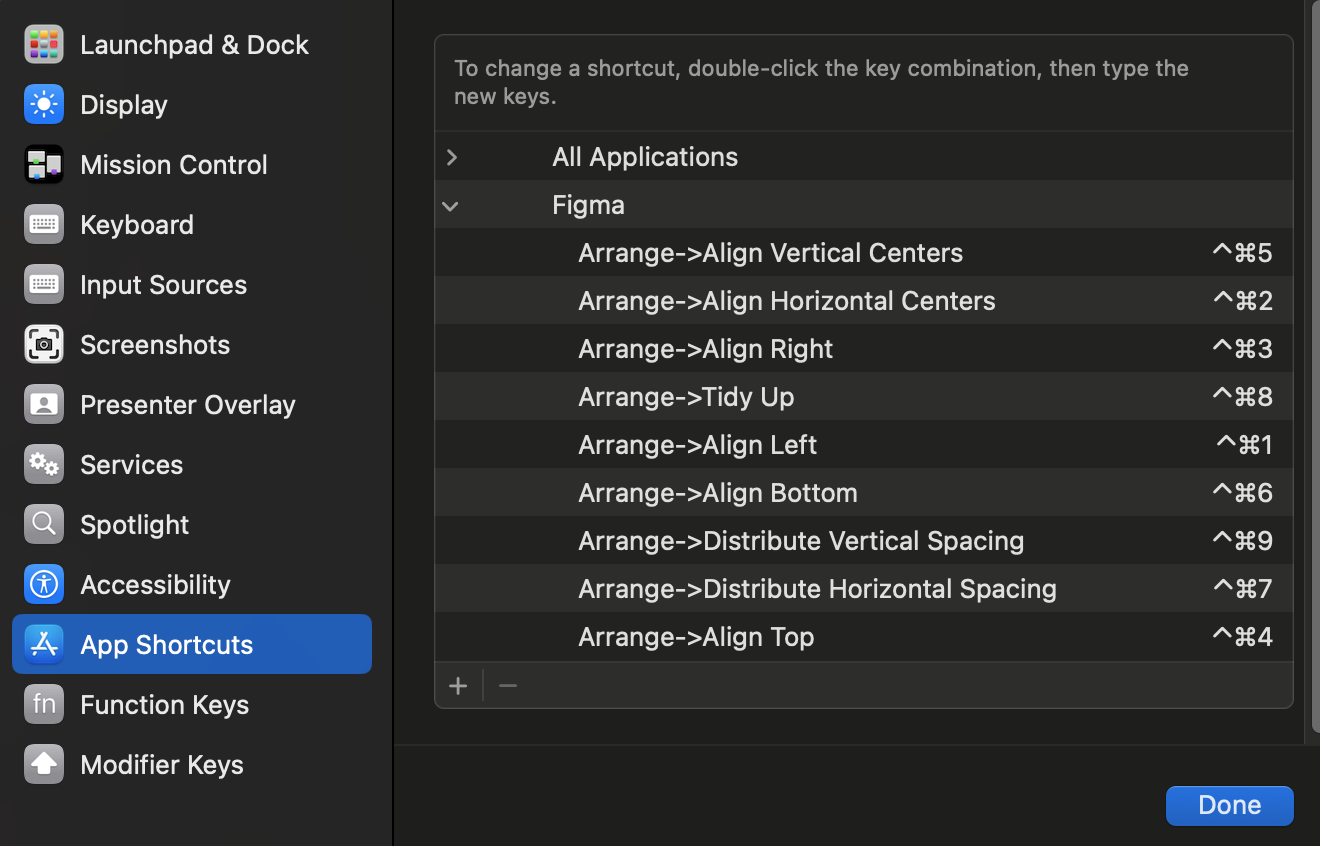Select Arrange->Align Horizontal Centers row
The width and height of the screenshot is (1320, 846).
pyautogui.click(x=864, y=301)
